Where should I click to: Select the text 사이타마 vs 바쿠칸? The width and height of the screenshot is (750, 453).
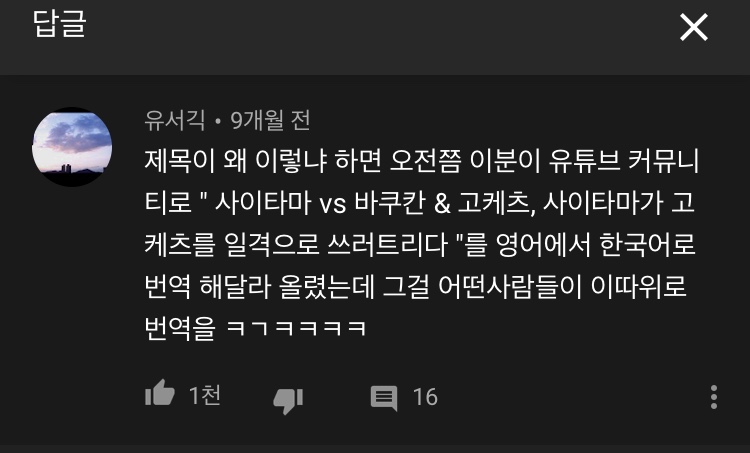click(x=320, y=203)
